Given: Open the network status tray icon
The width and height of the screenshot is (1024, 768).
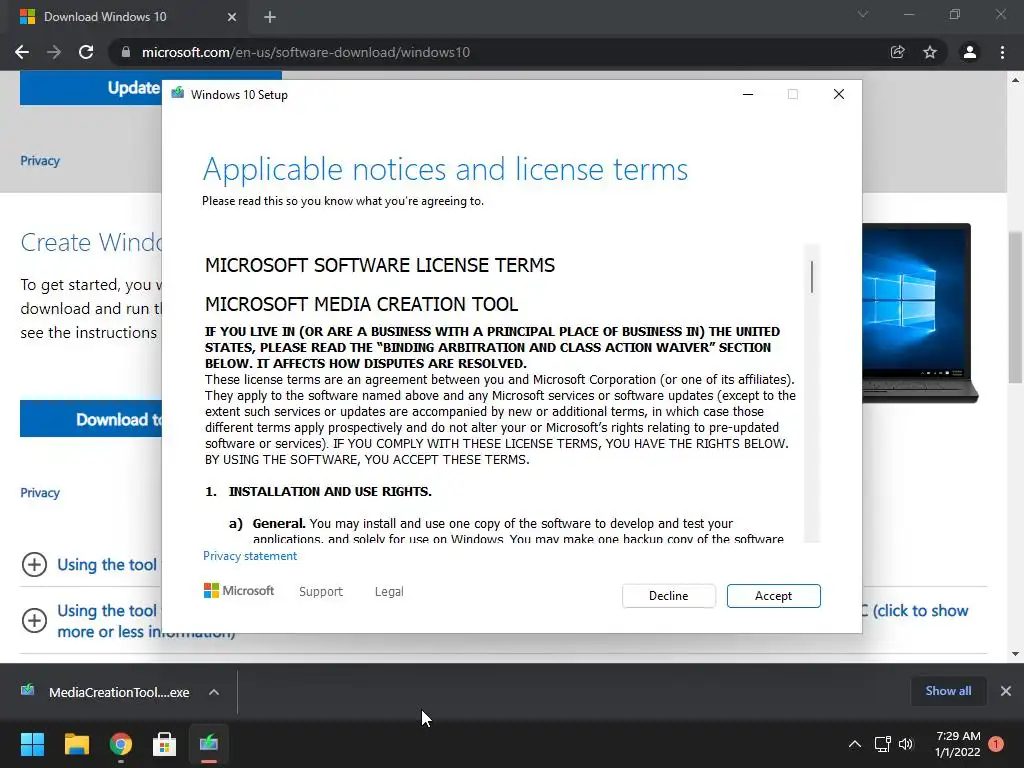Looking at the screenshot, I should point(882,744).
